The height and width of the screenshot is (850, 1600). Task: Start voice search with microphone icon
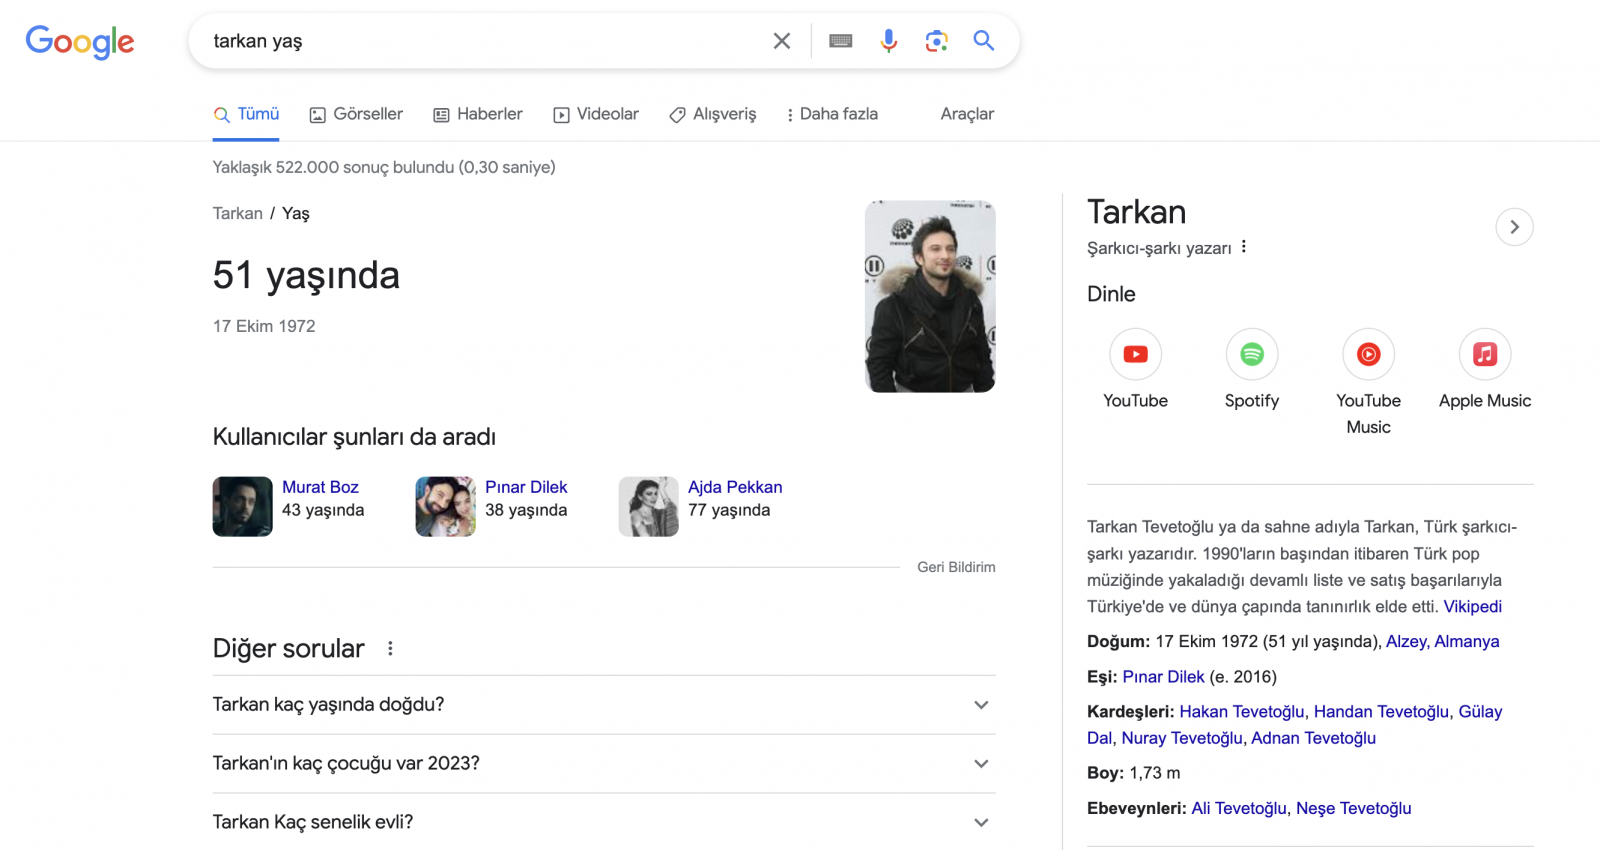[x=888, y=41]
